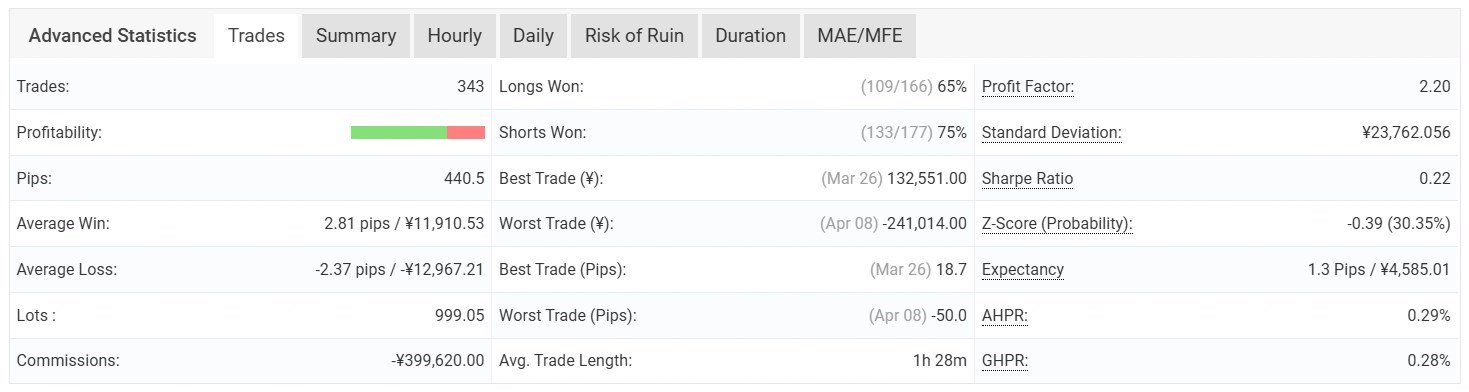Open the MAE/MFE tab
Image resolution: width=1469 pixels, height=392 pixels.
[859, 36]
